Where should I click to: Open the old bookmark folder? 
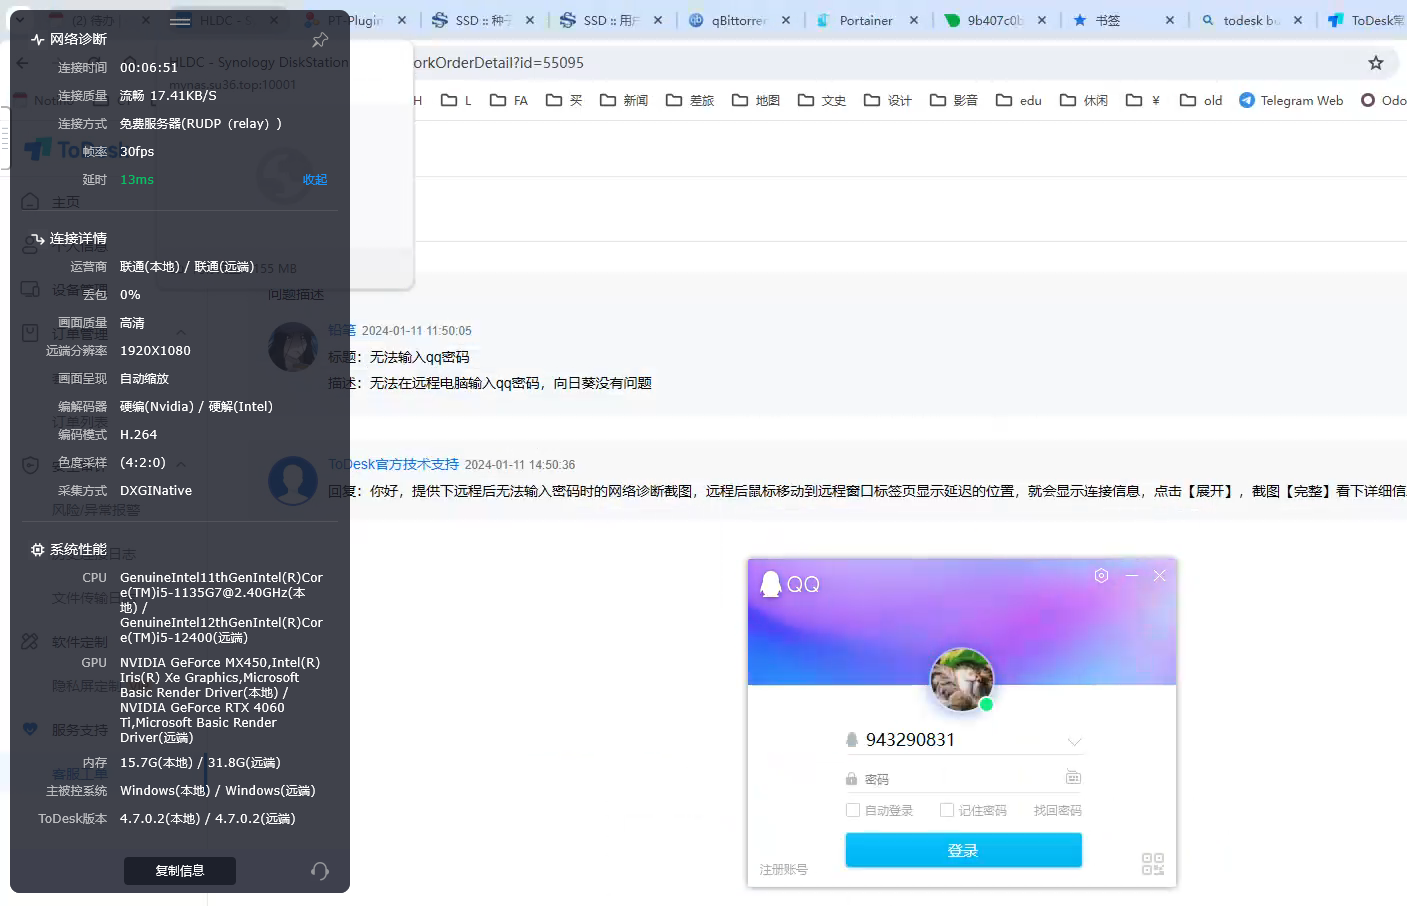1201,100
